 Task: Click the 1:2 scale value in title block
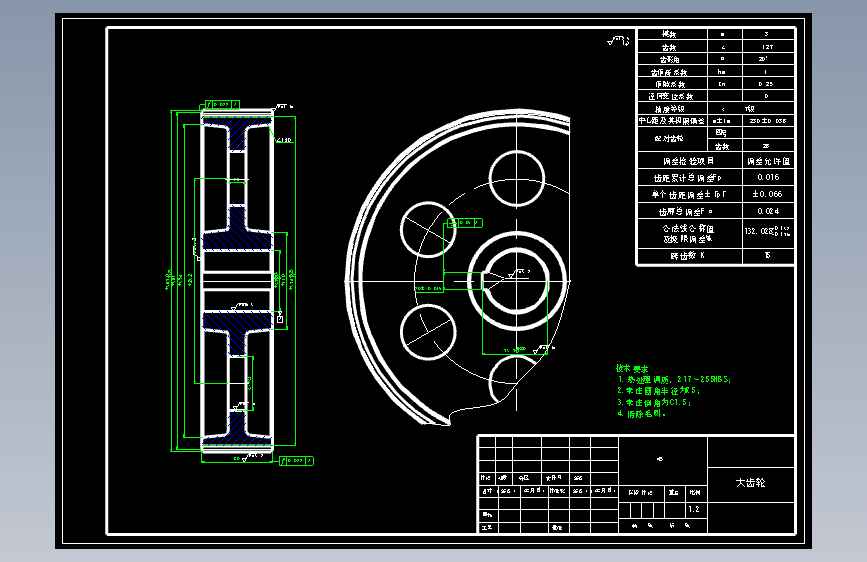click(x=694, y=509)
